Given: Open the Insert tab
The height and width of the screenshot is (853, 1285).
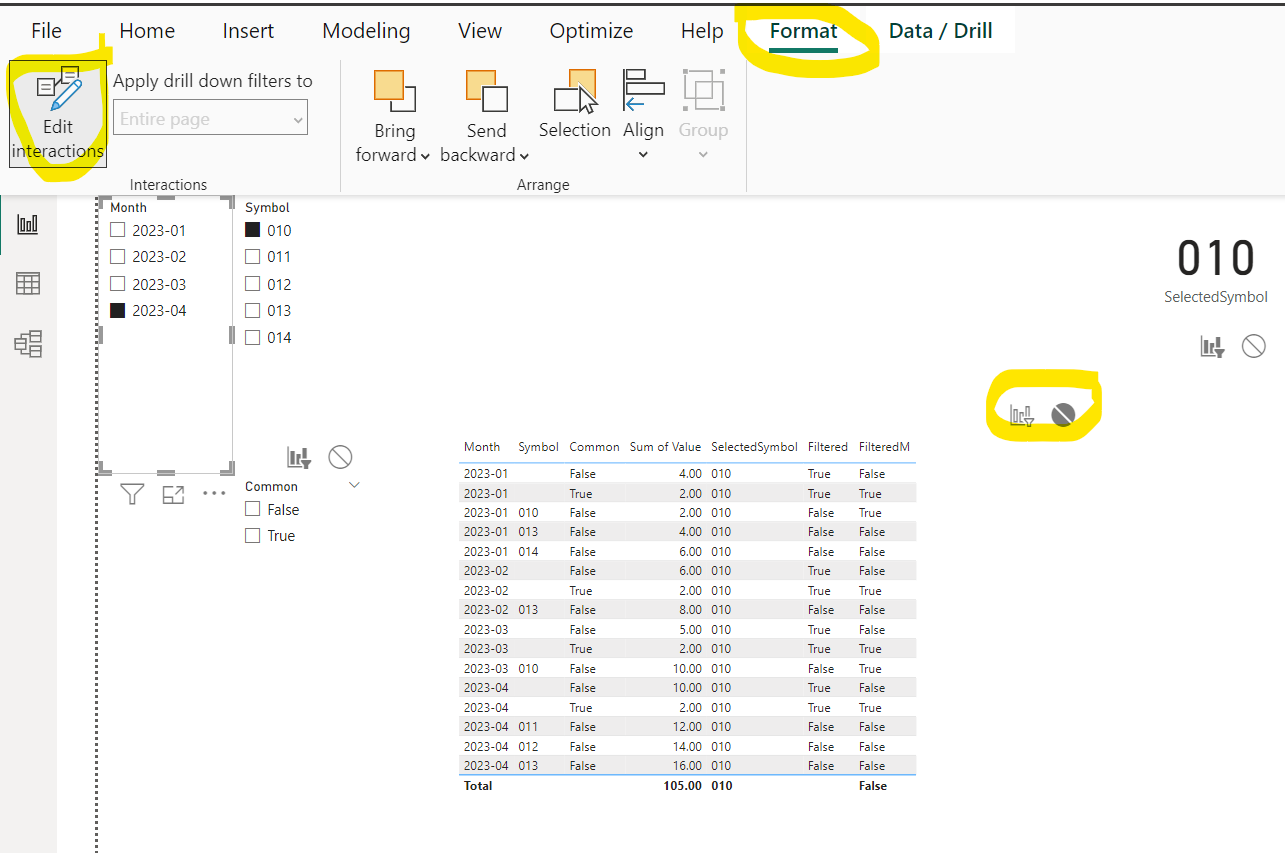Looking at the screenshot, I should pyautogui.click(x=248, y=31).
